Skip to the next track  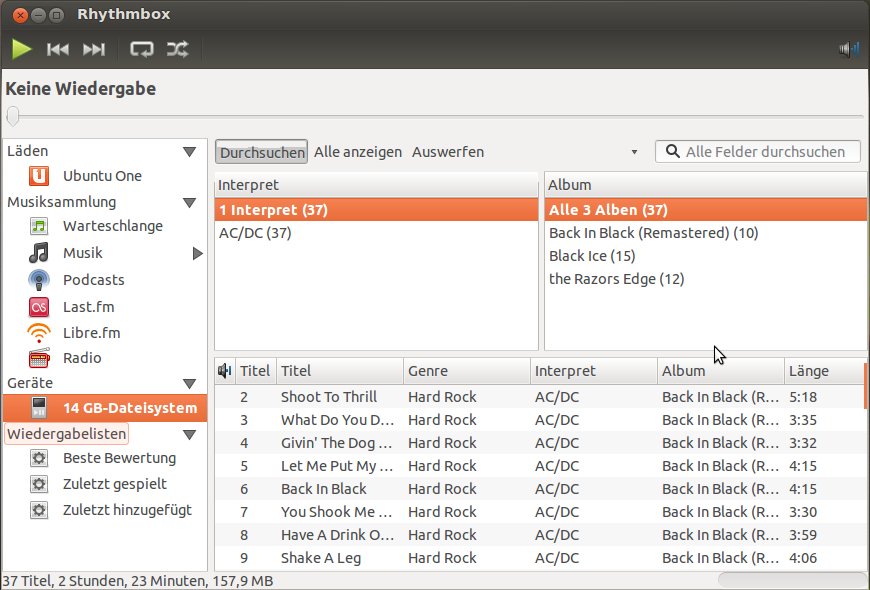click(94, 49)
